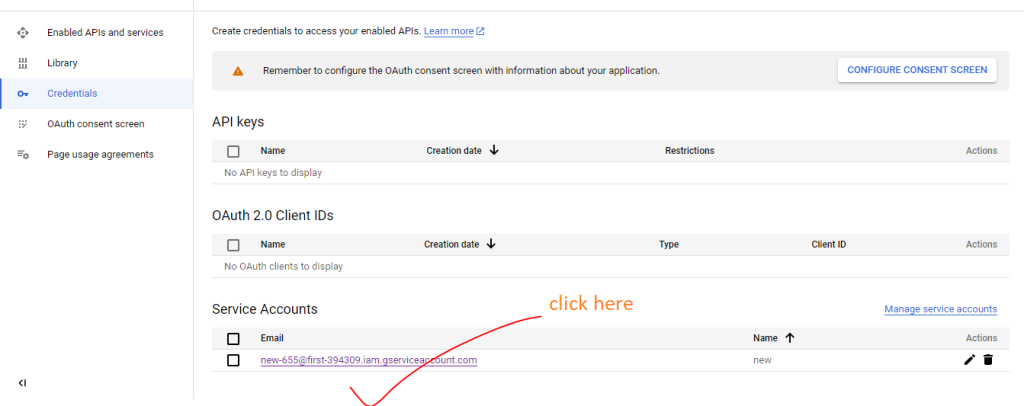This screenshot has width=1024, height=406.
Task: Click the Credentials key icon
Action: (x=22, y=94)
